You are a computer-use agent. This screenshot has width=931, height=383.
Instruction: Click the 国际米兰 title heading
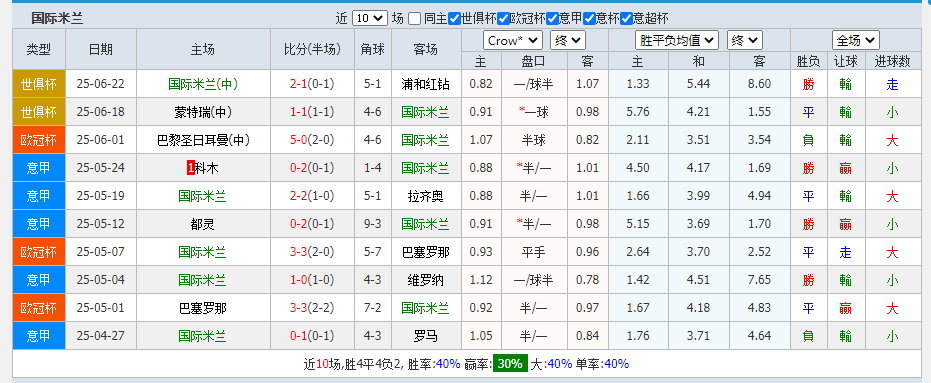point(57,18)
